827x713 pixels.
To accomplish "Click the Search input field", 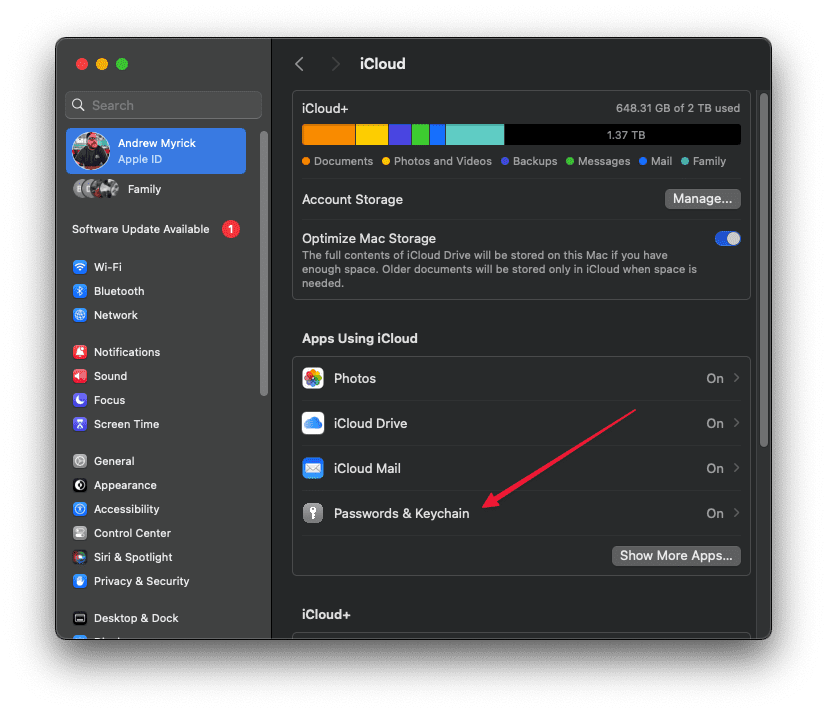I will [164, 105].
